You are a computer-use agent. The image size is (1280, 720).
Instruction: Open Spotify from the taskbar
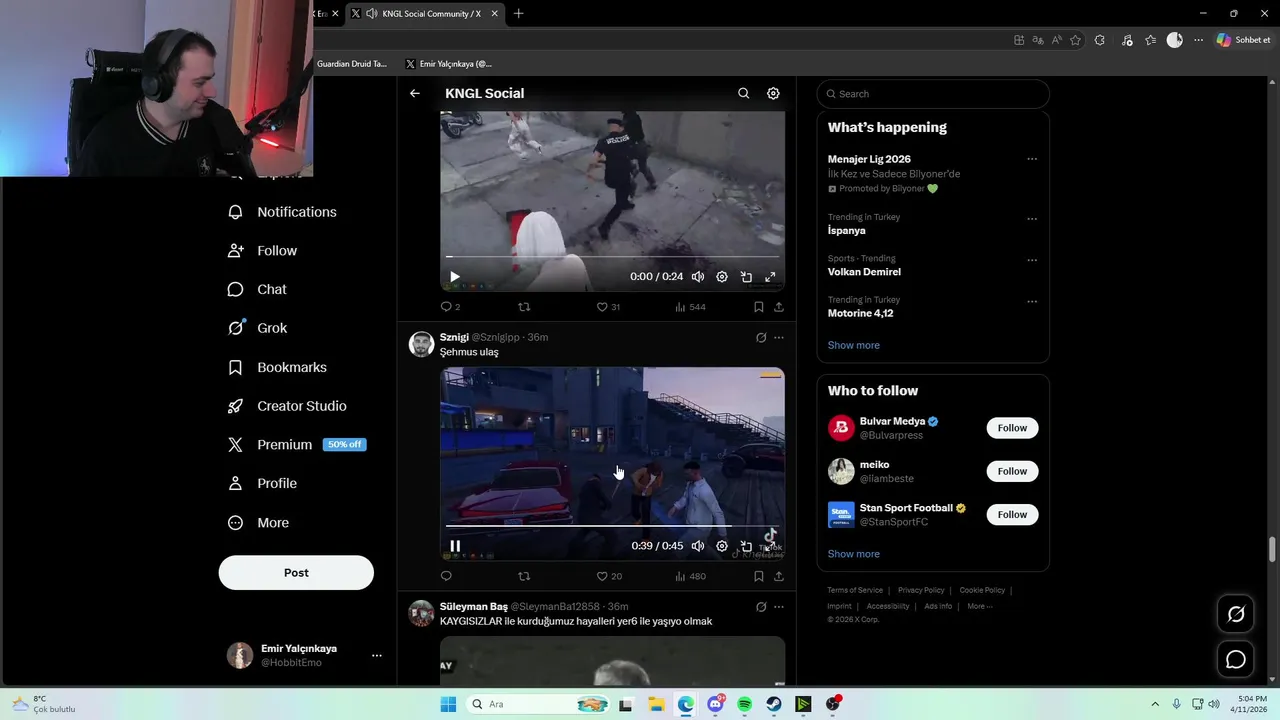[x=745, y=705]
